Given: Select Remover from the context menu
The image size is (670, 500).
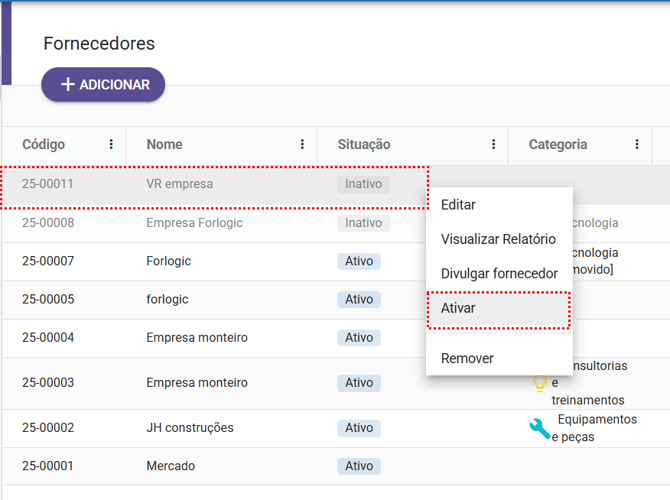Looking at the screenshot, I should pos(467,358).
